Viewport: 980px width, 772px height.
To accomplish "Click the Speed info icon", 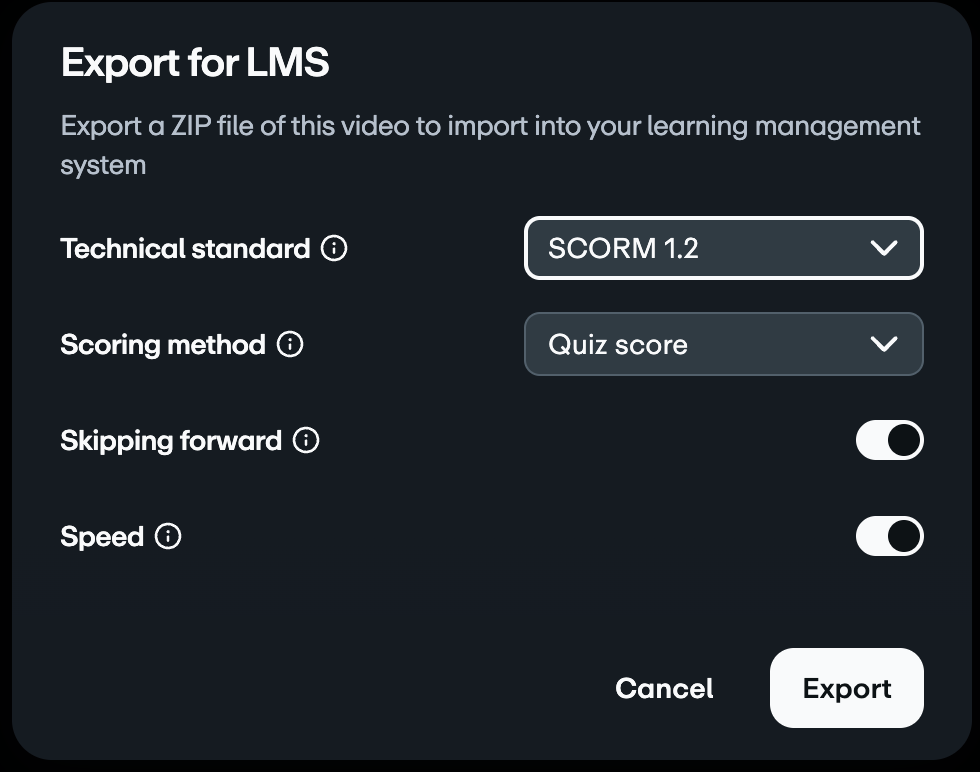I will [x=170, y=536].
